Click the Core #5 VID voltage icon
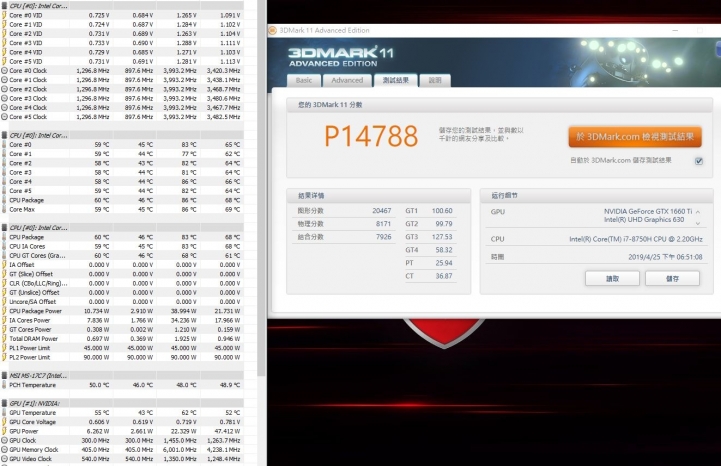Screen dimensions: 721x466 4,61
